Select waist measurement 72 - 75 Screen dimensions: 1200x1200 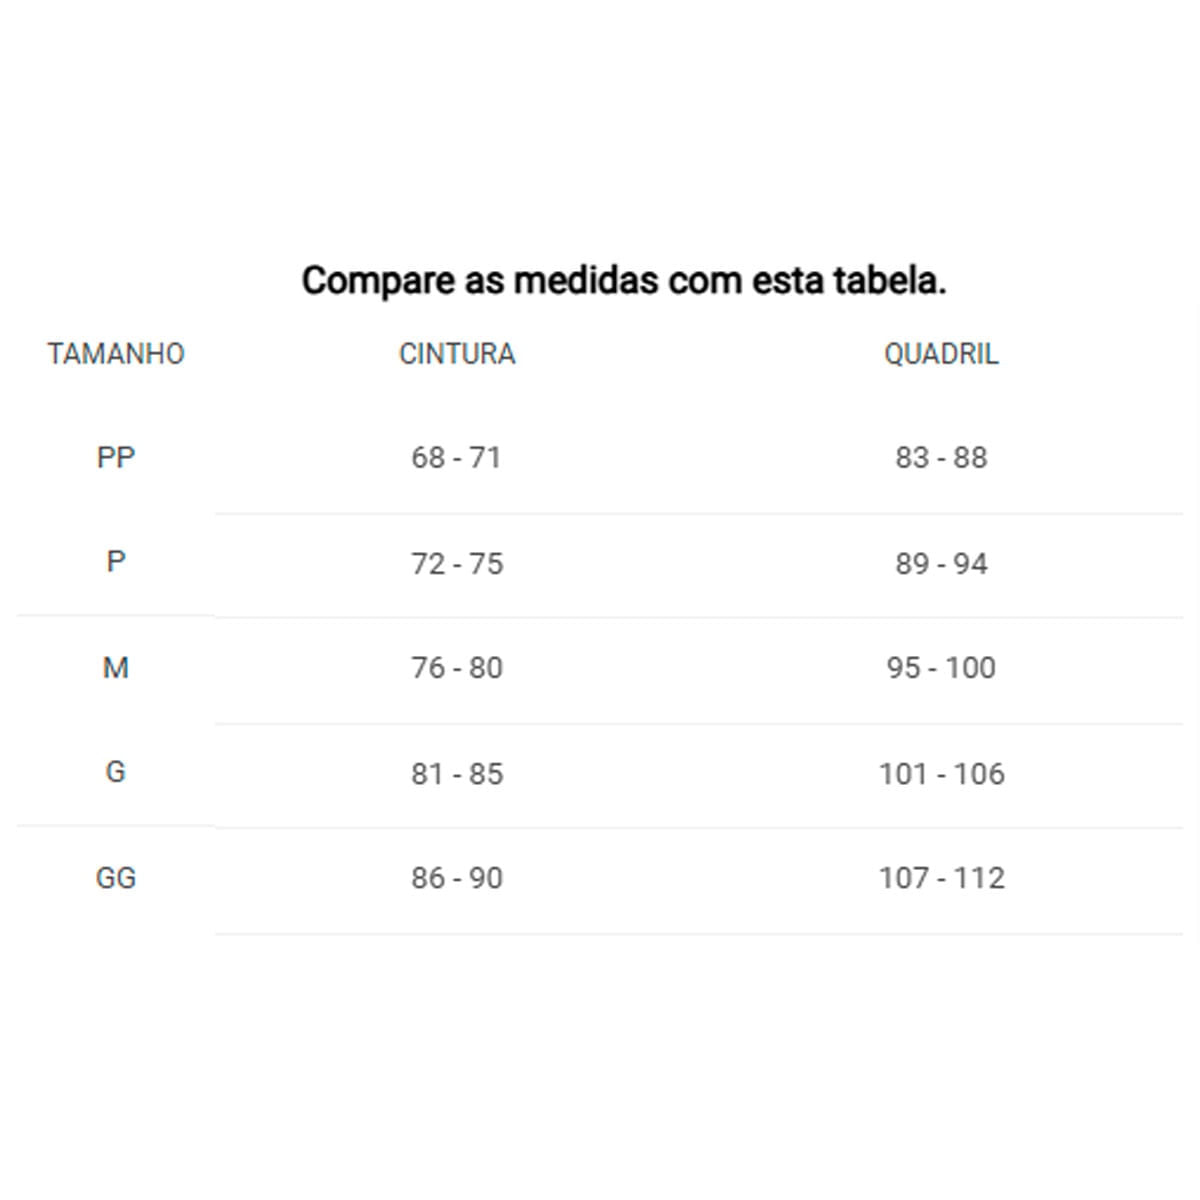[457, 563]
